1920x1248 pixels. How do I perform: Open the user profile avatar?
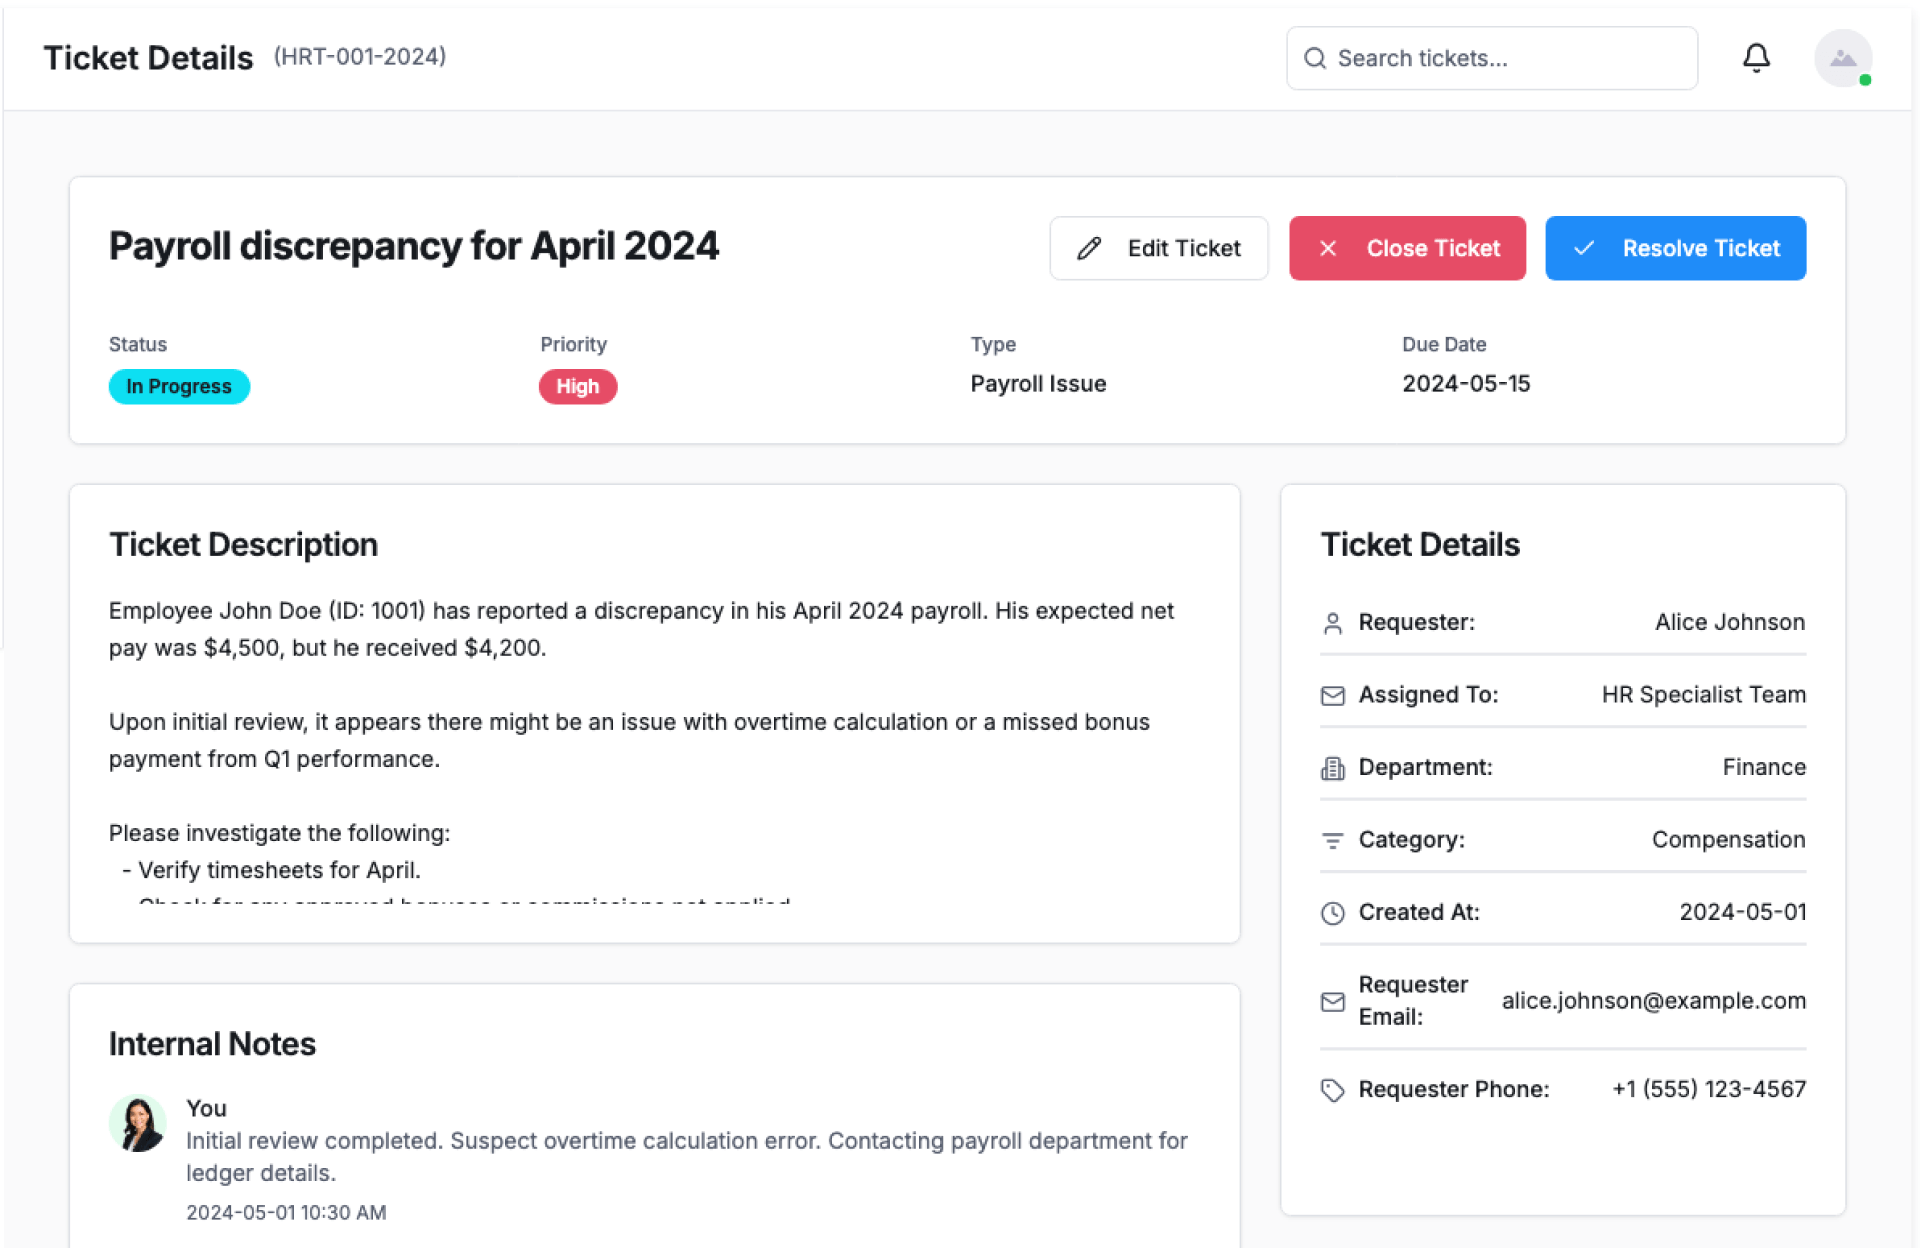[1842, 58]
